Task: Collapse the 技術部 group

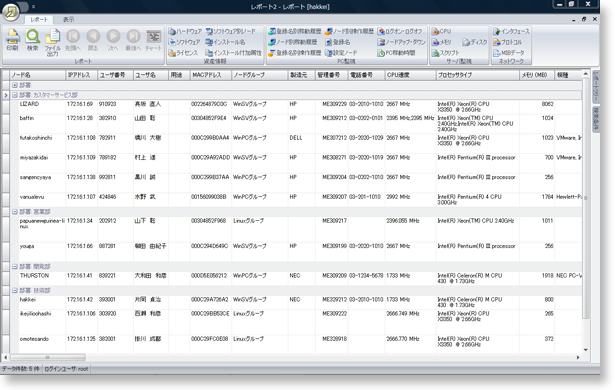Action: [15, 291]
